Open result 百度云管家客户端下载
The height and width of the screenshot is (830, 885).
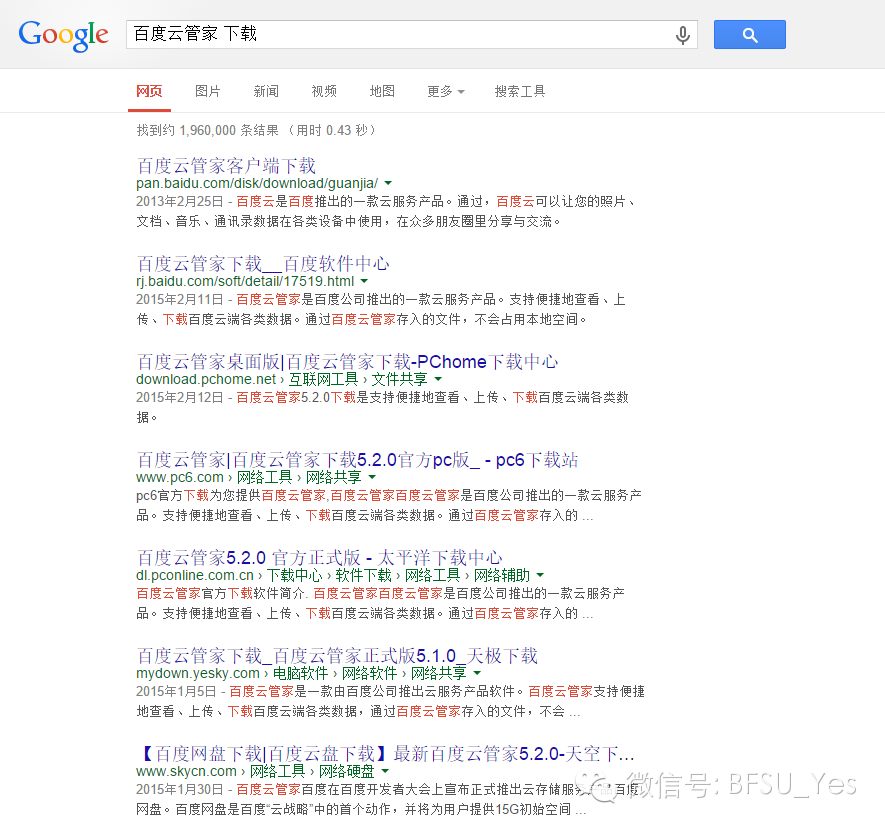226,166
